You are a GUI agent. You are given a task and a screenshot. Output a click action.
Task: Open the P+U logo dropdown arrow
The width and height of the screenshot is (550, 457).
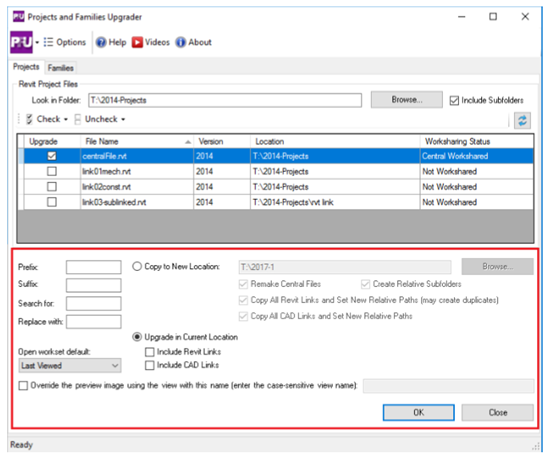click(x=37, y=42)
